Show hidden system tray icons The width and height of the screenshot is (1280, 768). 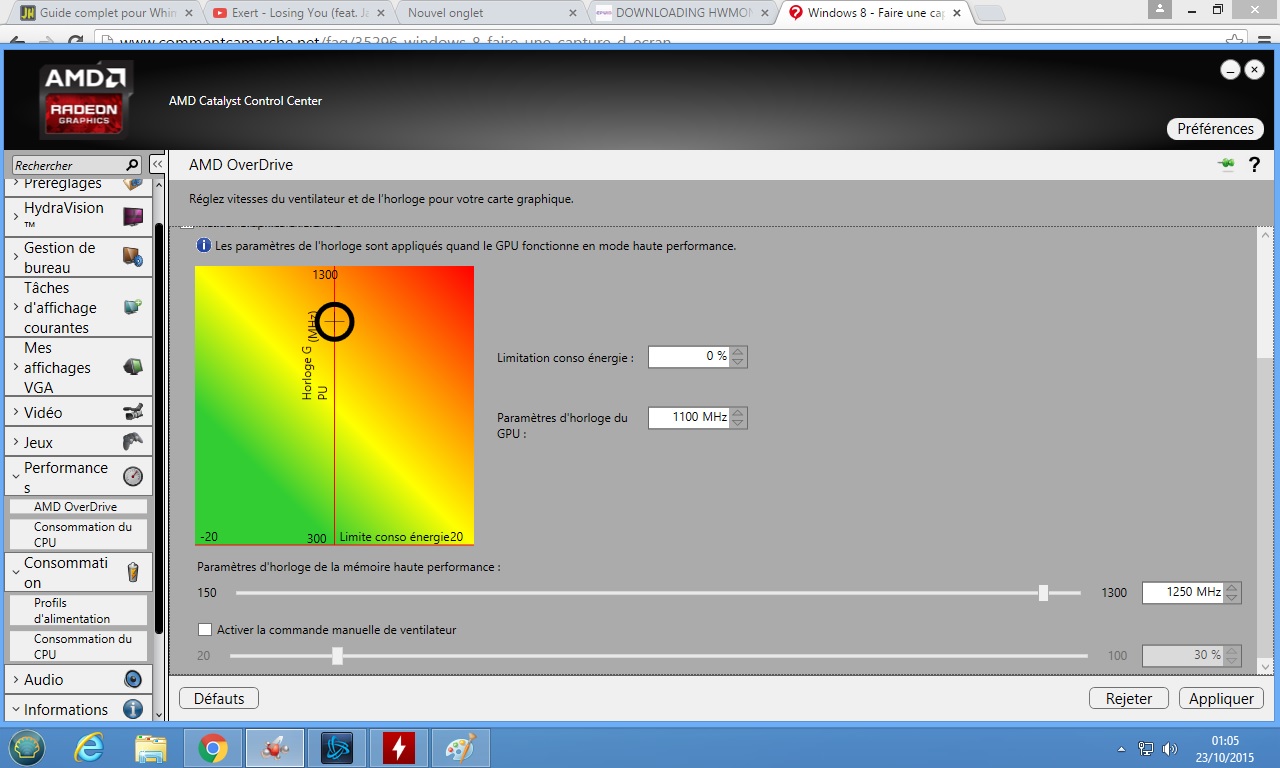(1123, 749)
